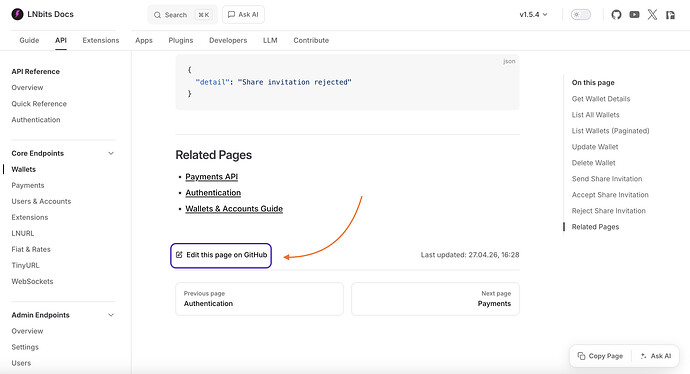
Task: Jump to Accept Share Invitation section
Action: coord(610,194)
